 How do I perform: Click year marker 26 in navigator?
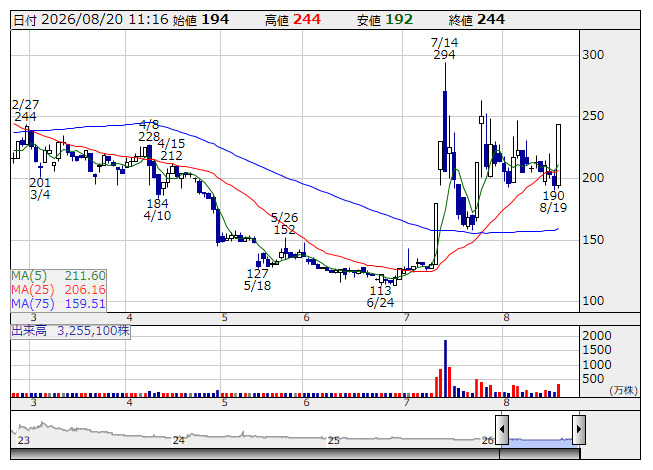tap(487, 440)
